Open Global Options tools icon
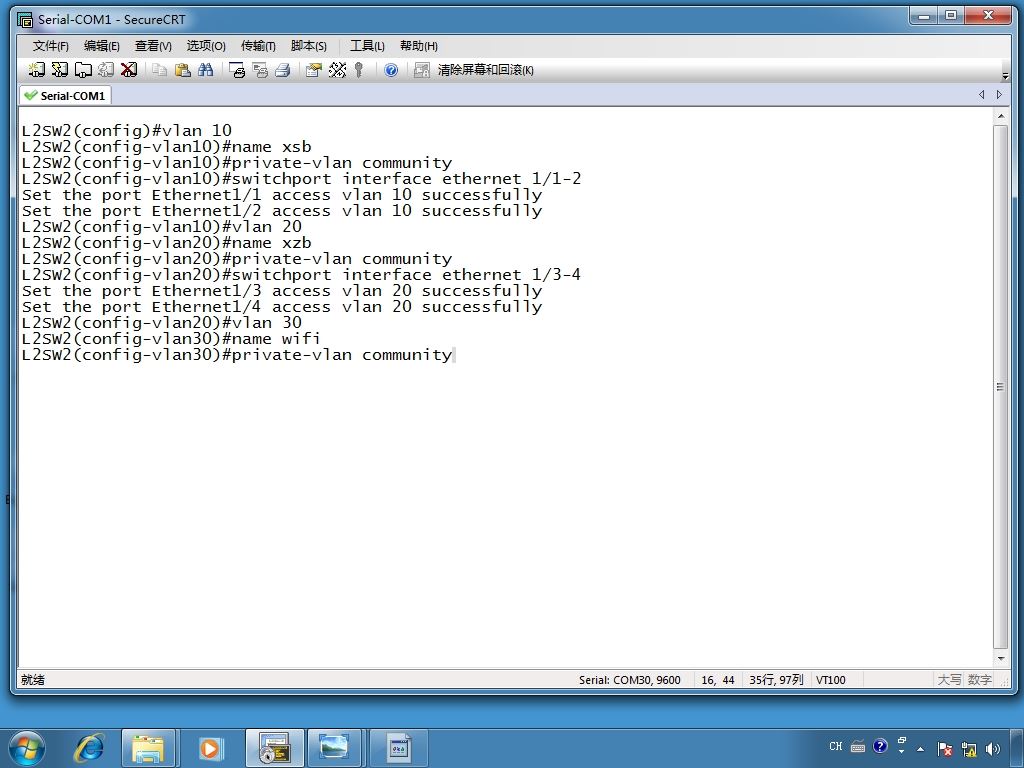 point(337,70)
